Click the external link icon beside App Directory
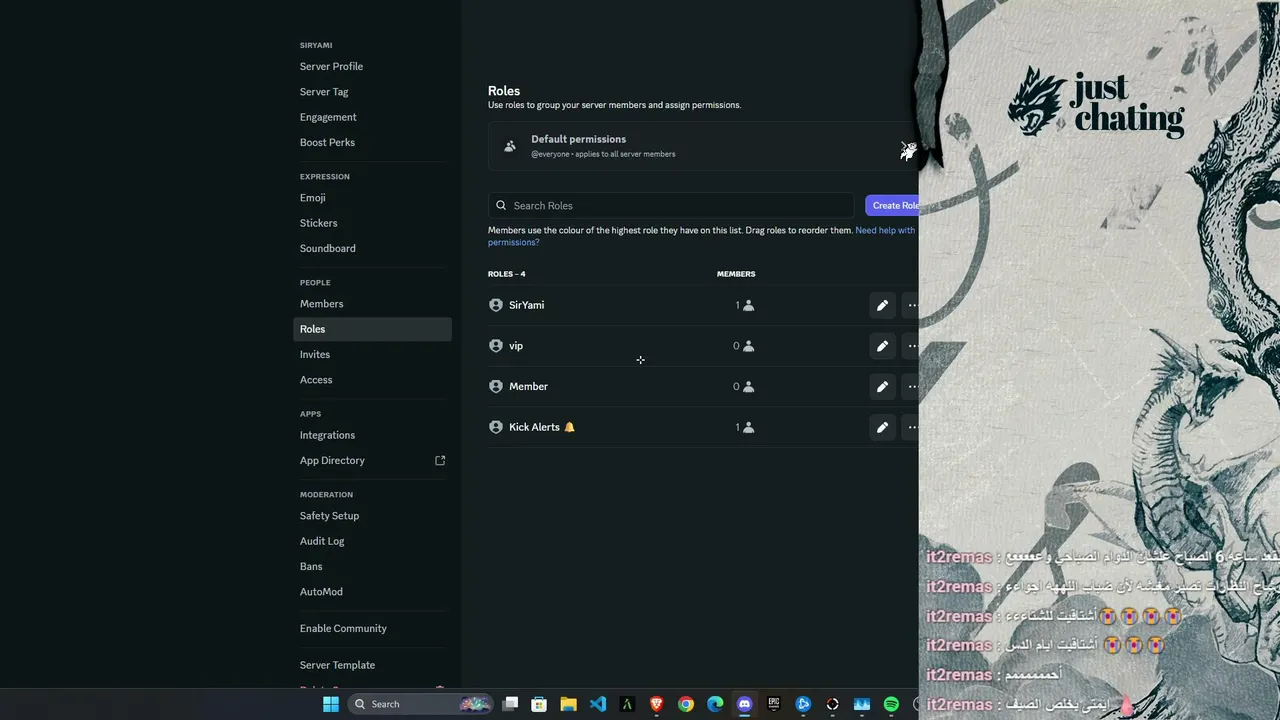1280x720 pixels. pos(440,461)
